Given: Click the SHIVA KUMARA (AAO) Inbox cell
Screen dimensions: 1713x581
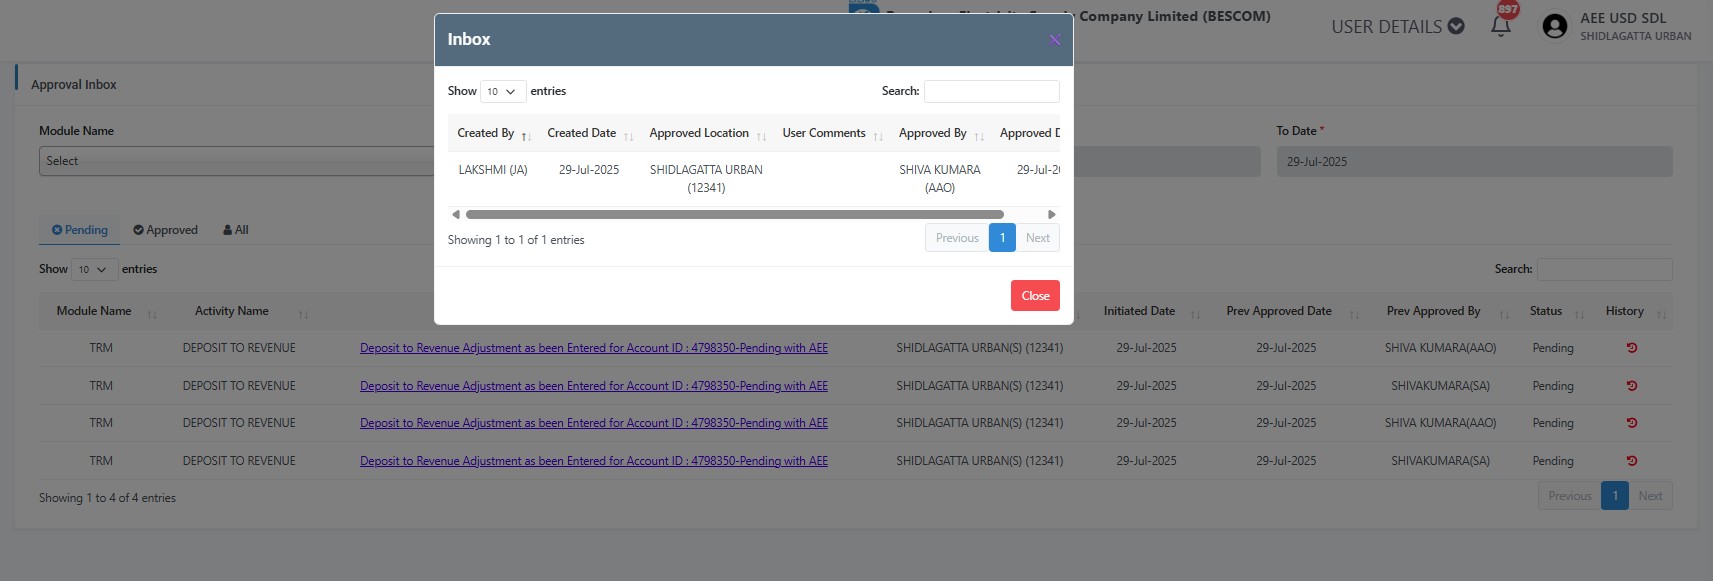Looking at the screenshot, I should (x=940, y=179).
